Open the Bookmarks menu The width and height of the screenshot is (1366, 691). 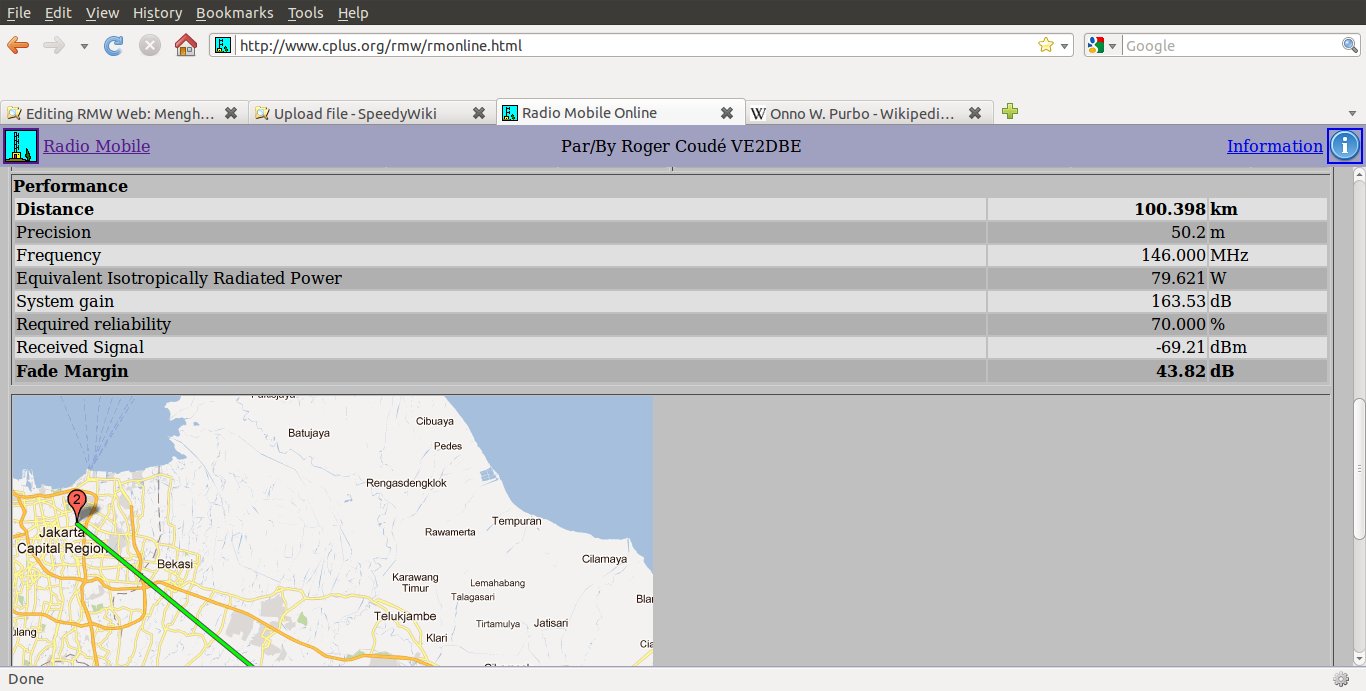234,13
